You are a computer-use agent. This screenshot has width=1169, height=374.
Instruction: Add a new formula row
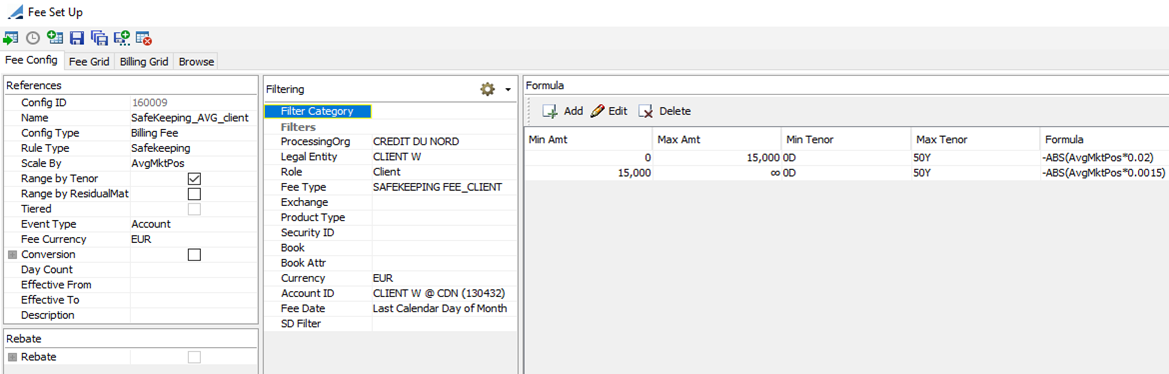tap(563, 111)
